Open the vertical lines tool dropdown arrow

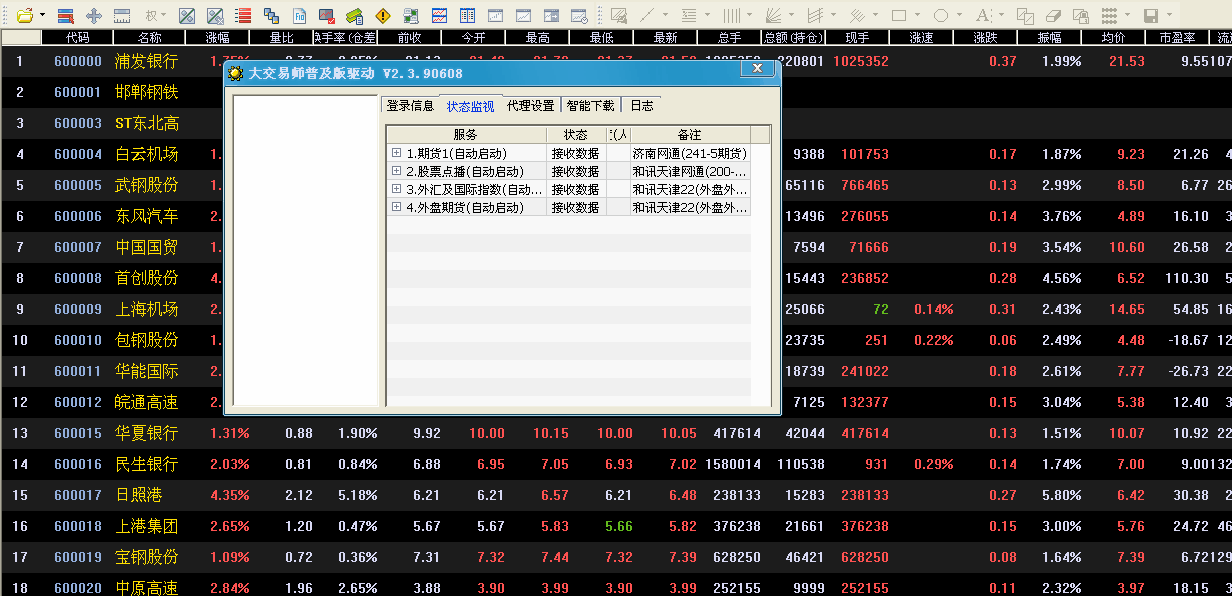749,15
